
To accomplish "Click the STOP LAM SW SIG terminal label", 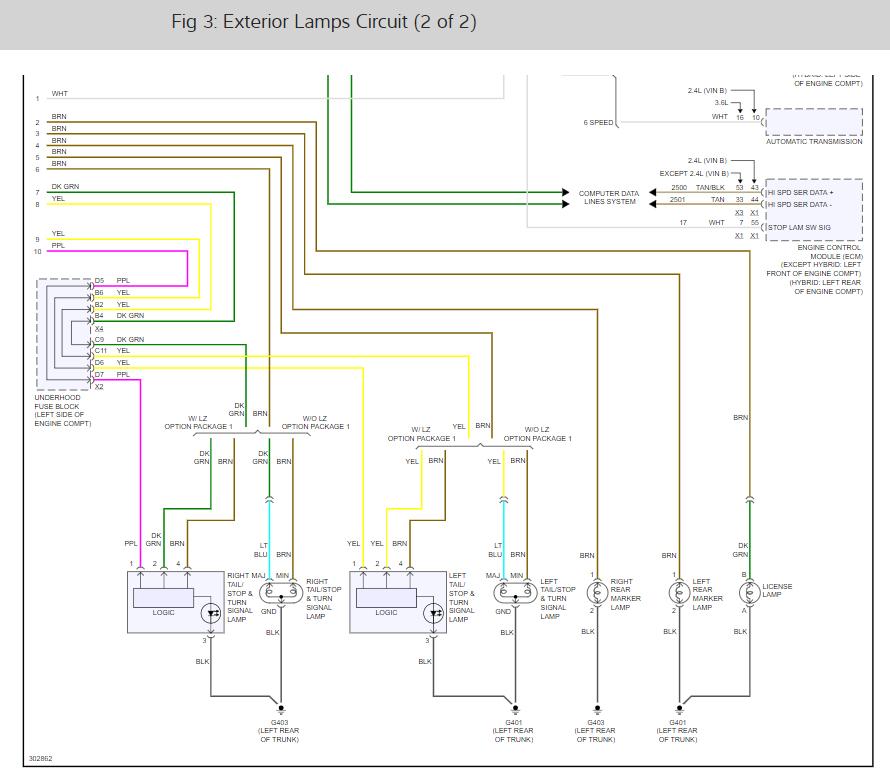I will [799, 228].
